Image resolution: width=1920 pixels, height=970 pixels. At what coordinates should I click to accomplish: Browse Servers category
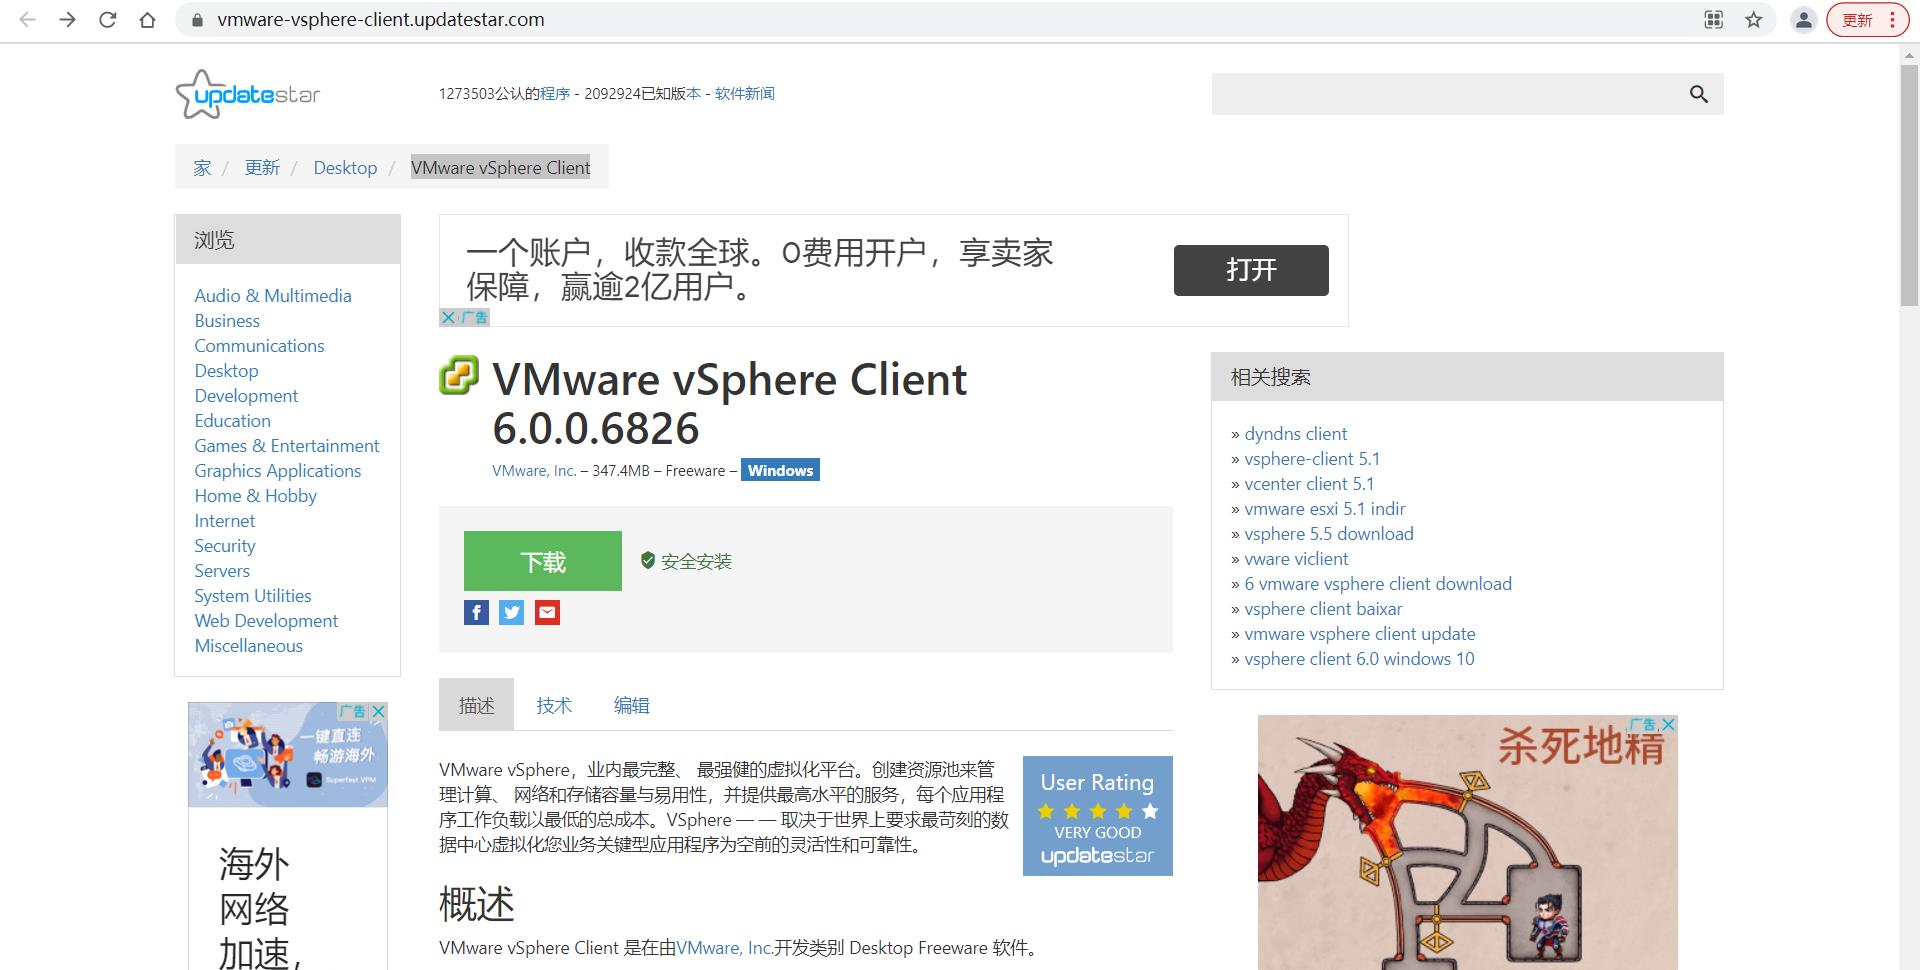pyautogui.click(x=222, y=571)
